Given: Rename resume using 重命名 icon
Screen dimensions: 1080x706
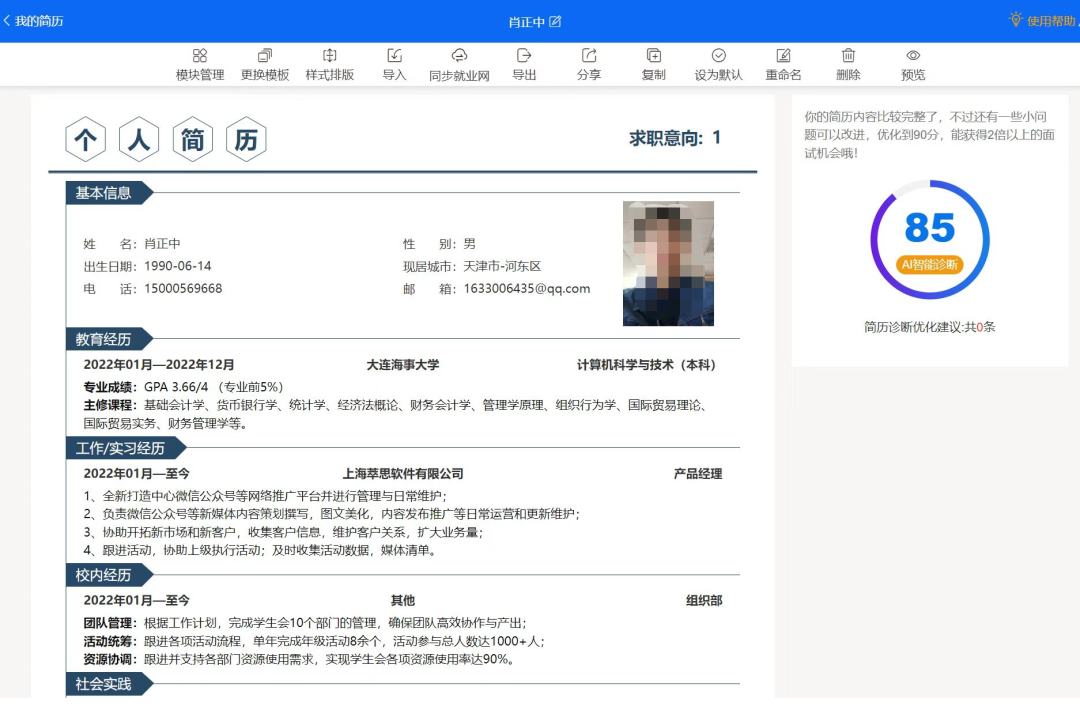Looking at the screenshot, I should coord(783,56).
